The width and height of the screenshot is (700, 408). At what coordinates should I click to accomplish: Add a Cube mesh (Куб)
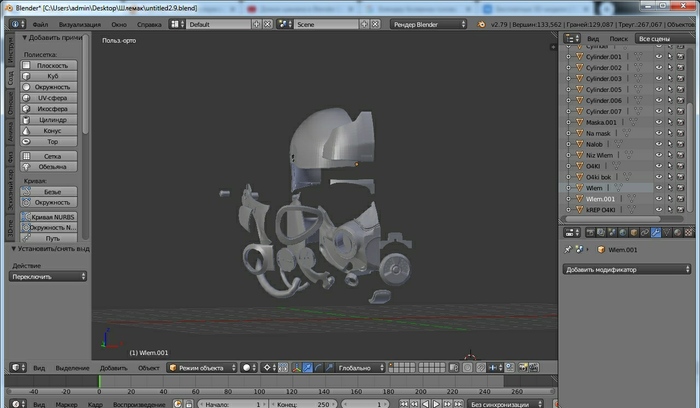tap(52, 76)
